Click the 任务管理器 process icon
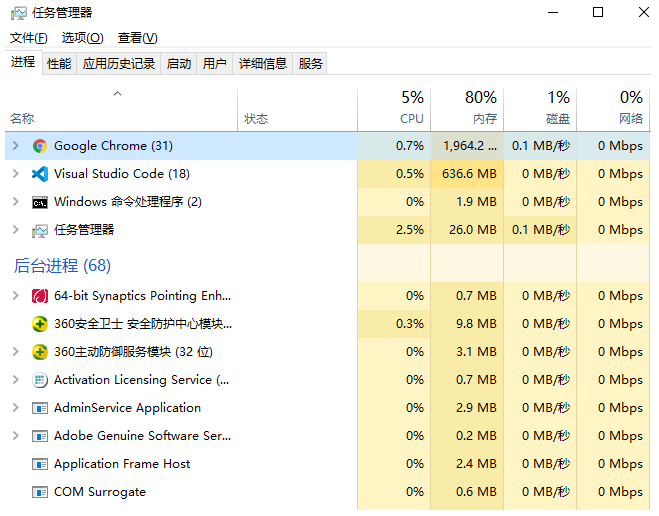This screenshot has height=516, width=659. tap(40, 230)
